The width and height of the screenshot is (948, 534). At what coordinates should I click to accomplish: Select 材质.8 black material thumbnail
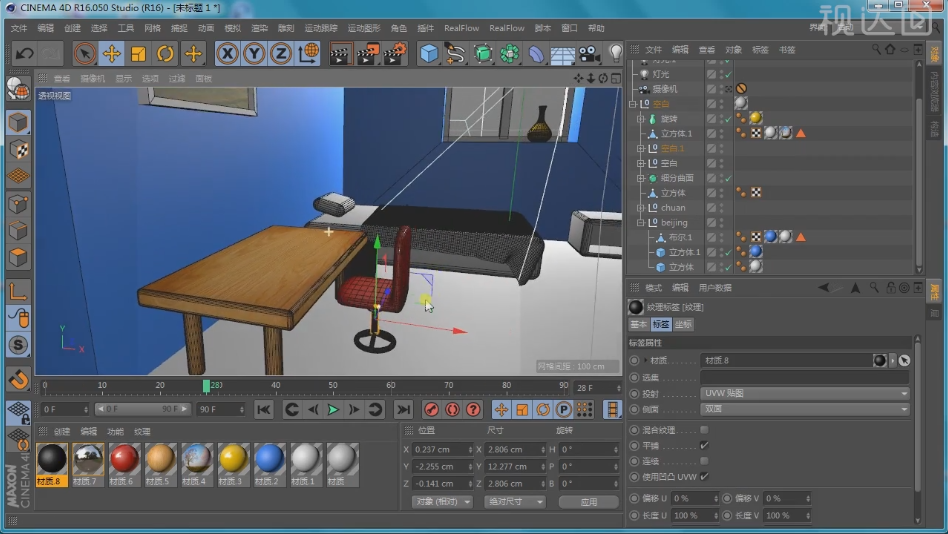pos(52,464)
